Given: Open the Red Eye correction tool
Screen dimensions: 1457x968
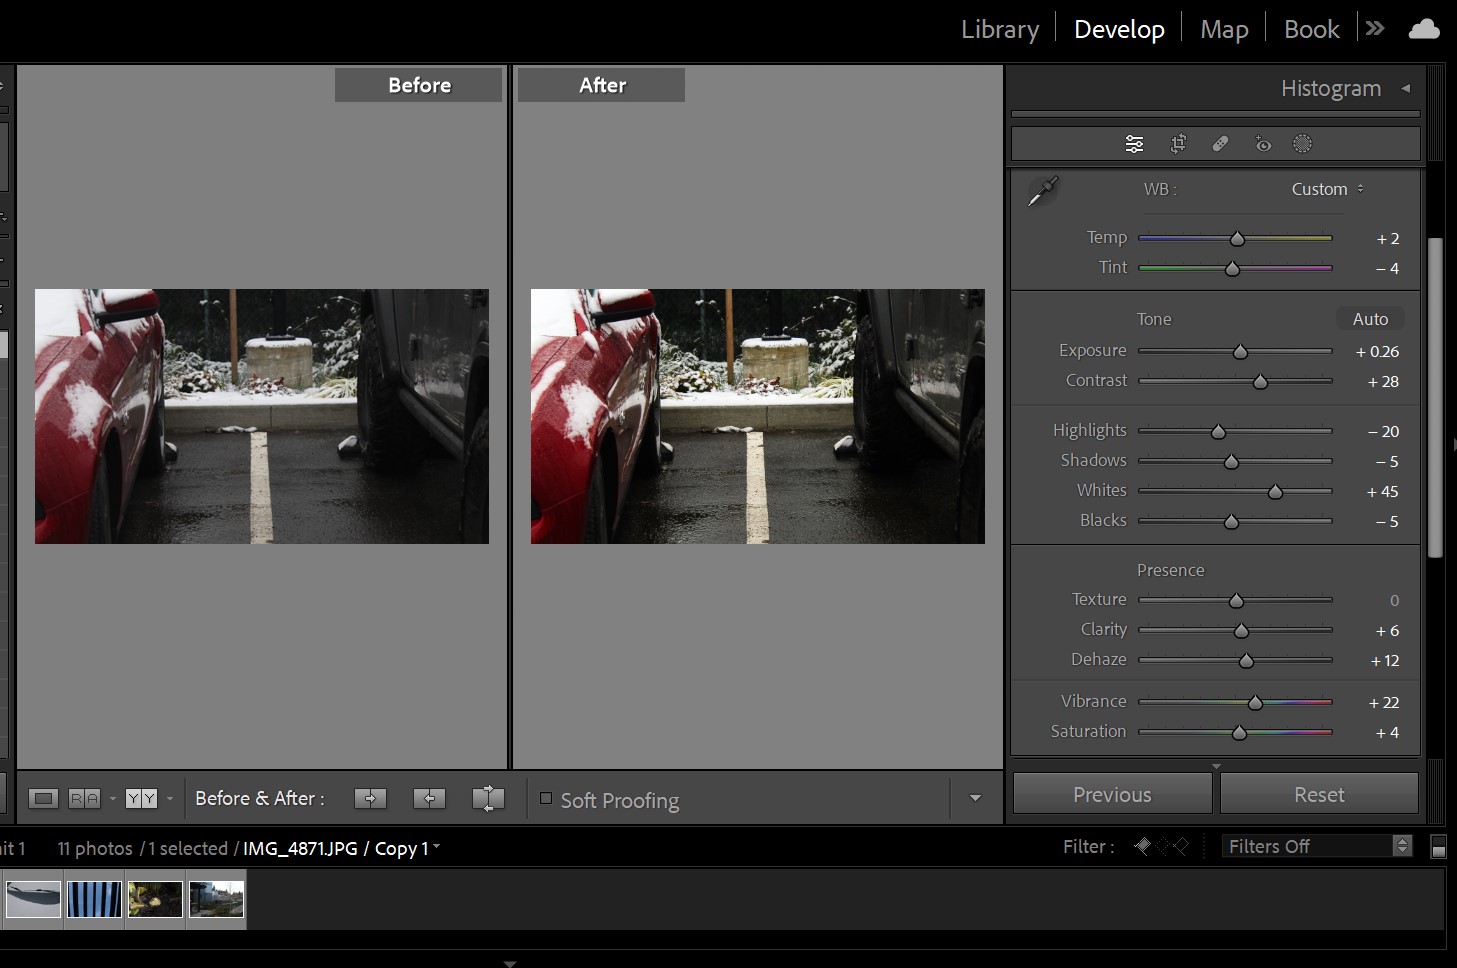Looking at the screenshot, I should [1262, 144].
